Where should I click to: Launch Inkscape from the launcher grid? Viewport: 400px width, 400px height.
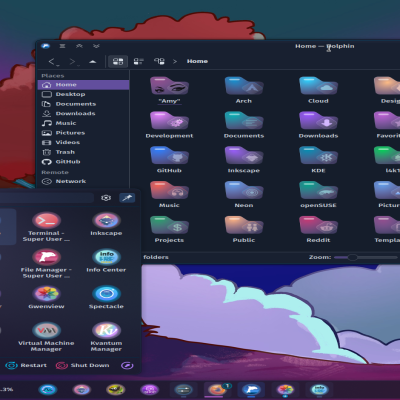[x=106, y=224]
